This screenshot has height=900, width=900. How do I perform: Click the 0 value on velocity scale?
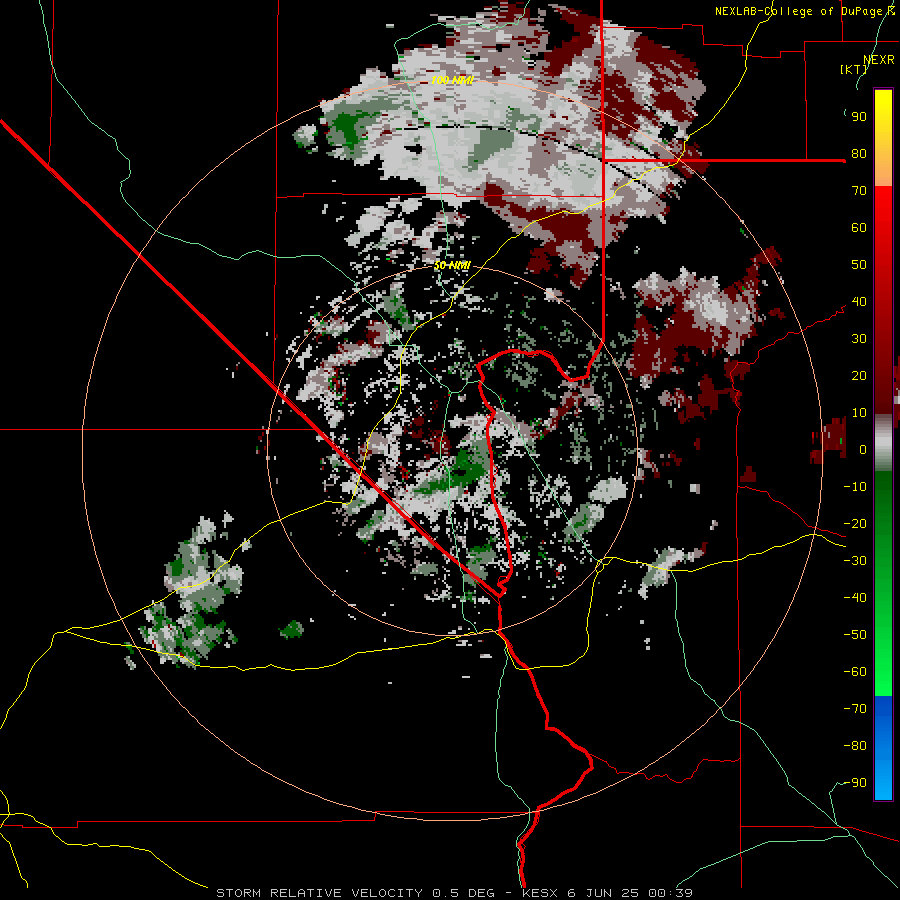click(863, 450)
